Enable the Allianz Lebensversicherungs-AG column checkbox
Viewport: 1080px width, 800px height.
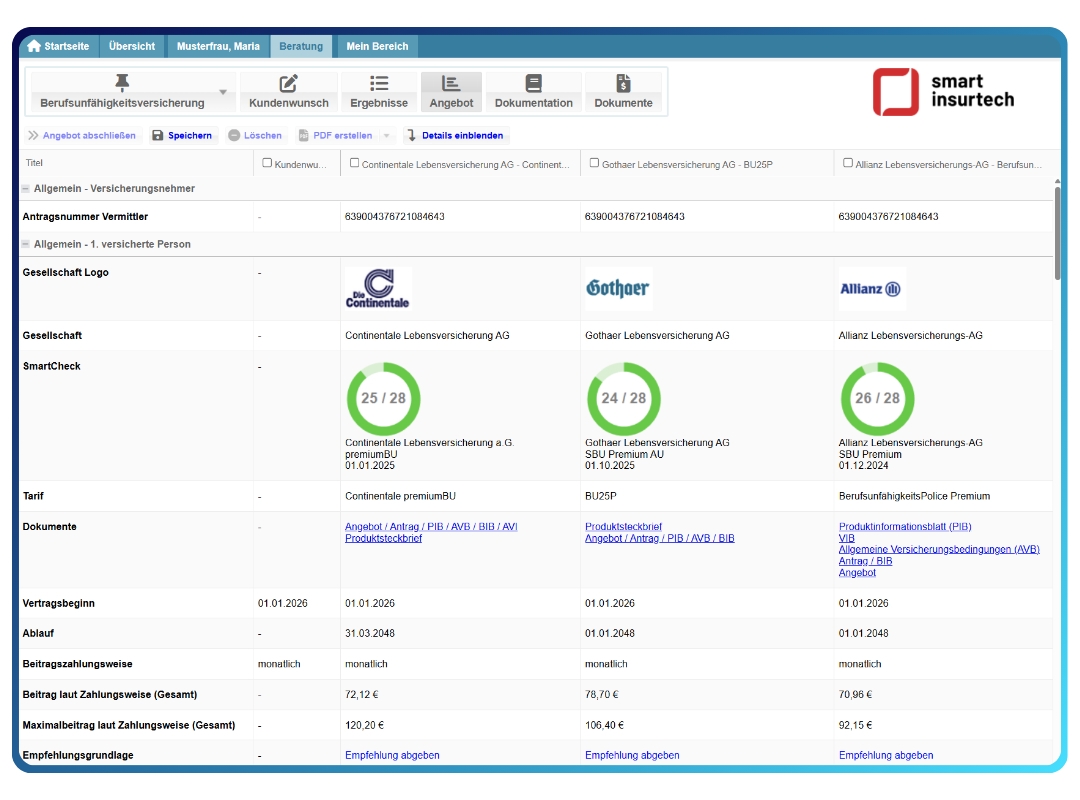click(848, 163)
